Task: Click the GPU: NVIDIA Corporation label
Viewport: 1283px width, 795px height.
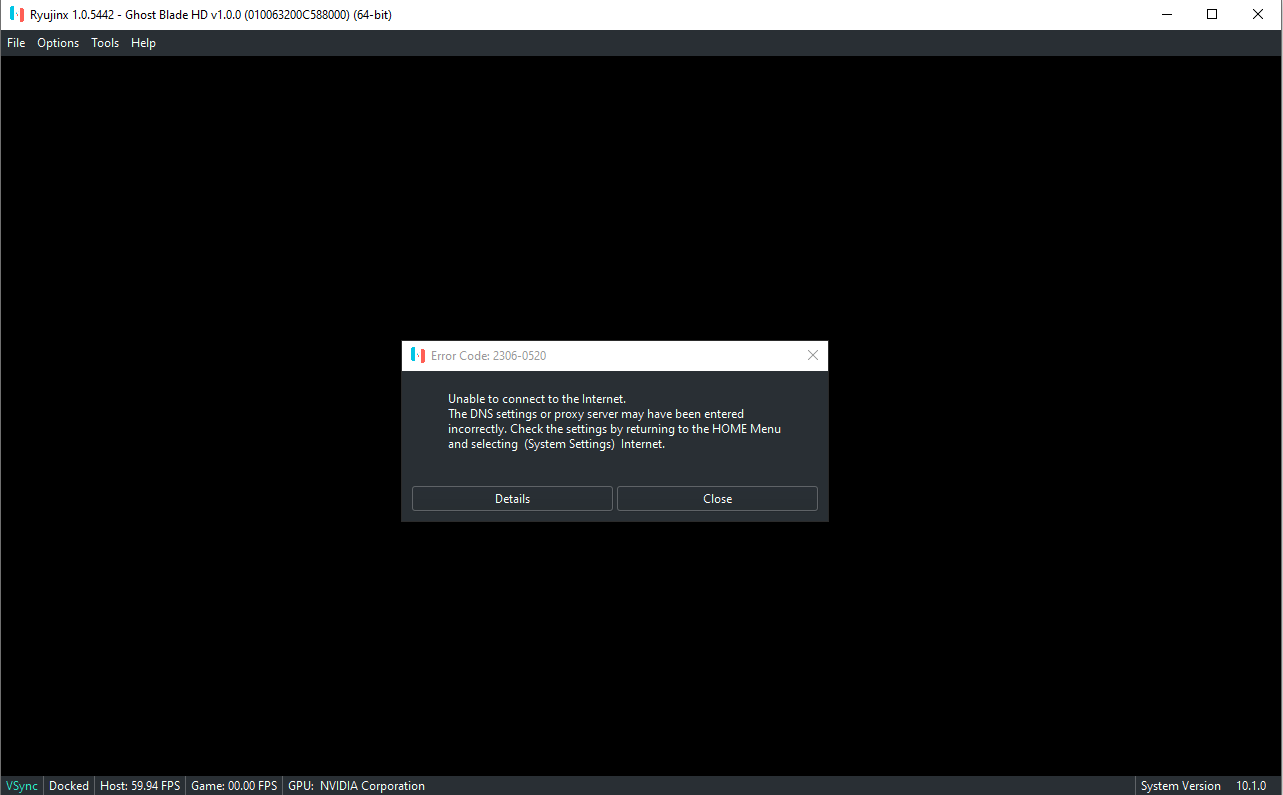Action: (356, 786)
